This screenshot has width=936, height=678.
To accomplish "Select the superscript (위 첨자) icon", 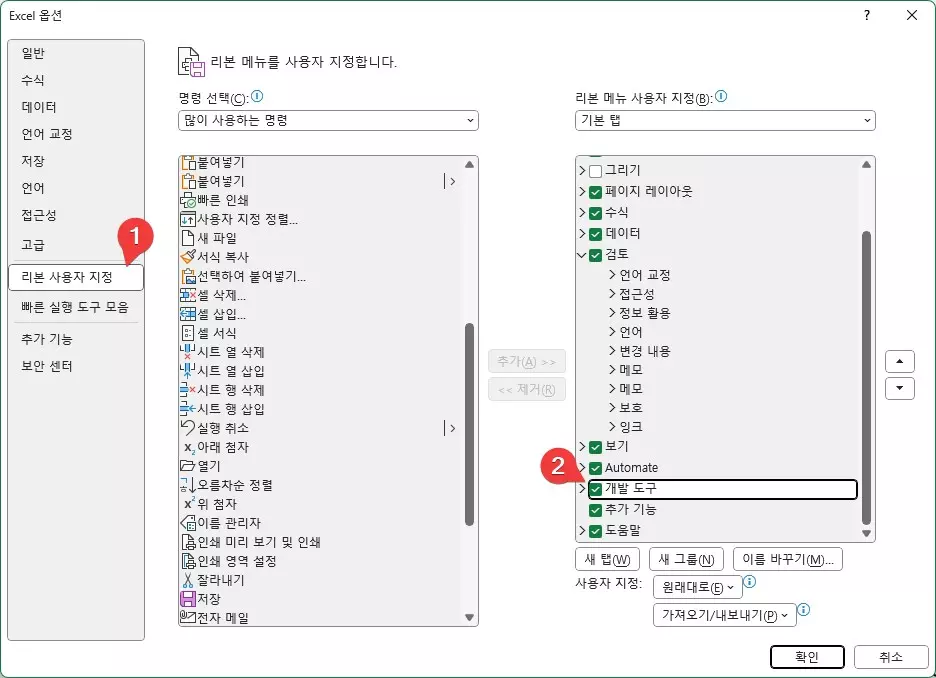I will click(189, 503).
